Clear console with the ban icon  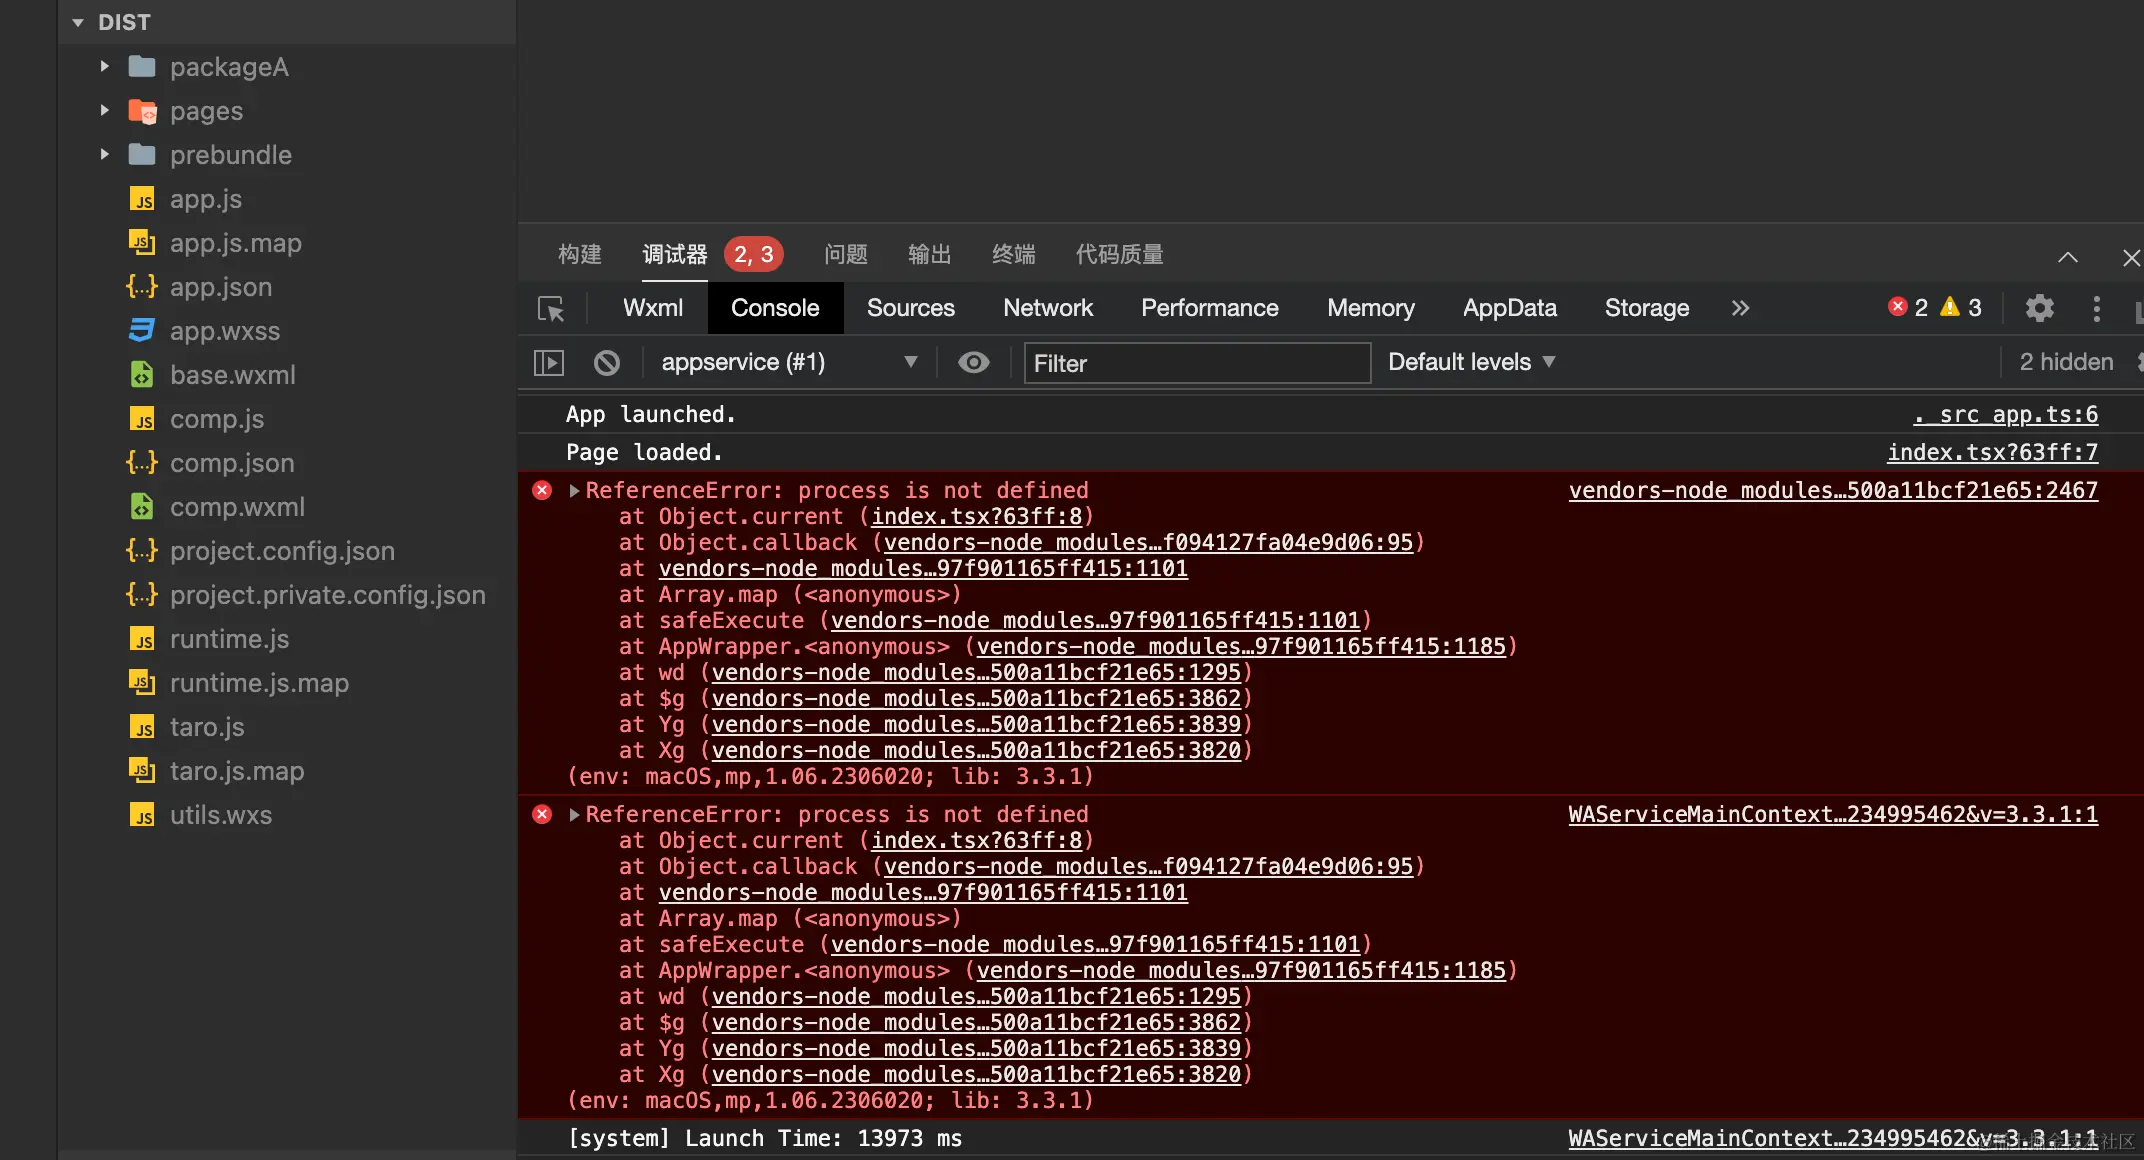pos(606,362)
